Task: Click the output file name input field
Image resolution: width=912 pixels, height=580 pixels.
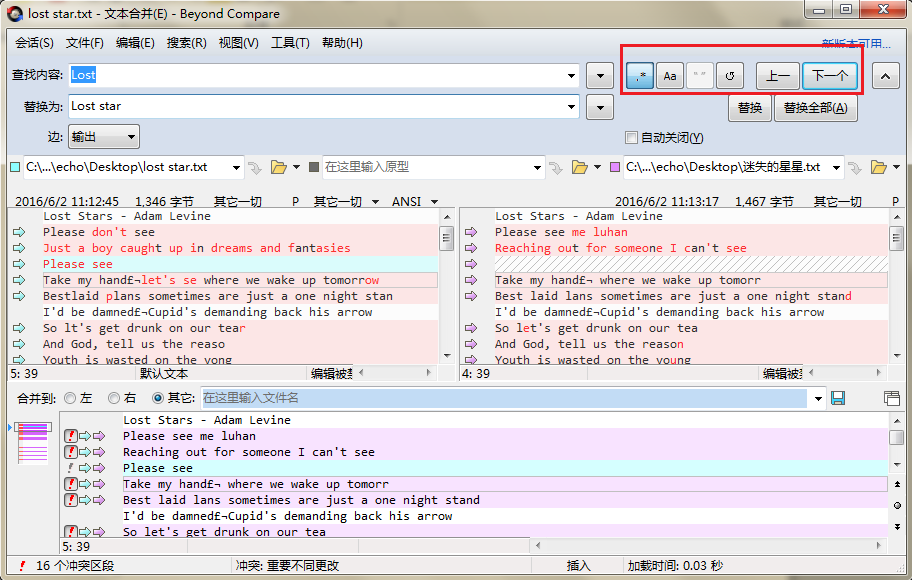Action: pos(504,398)
